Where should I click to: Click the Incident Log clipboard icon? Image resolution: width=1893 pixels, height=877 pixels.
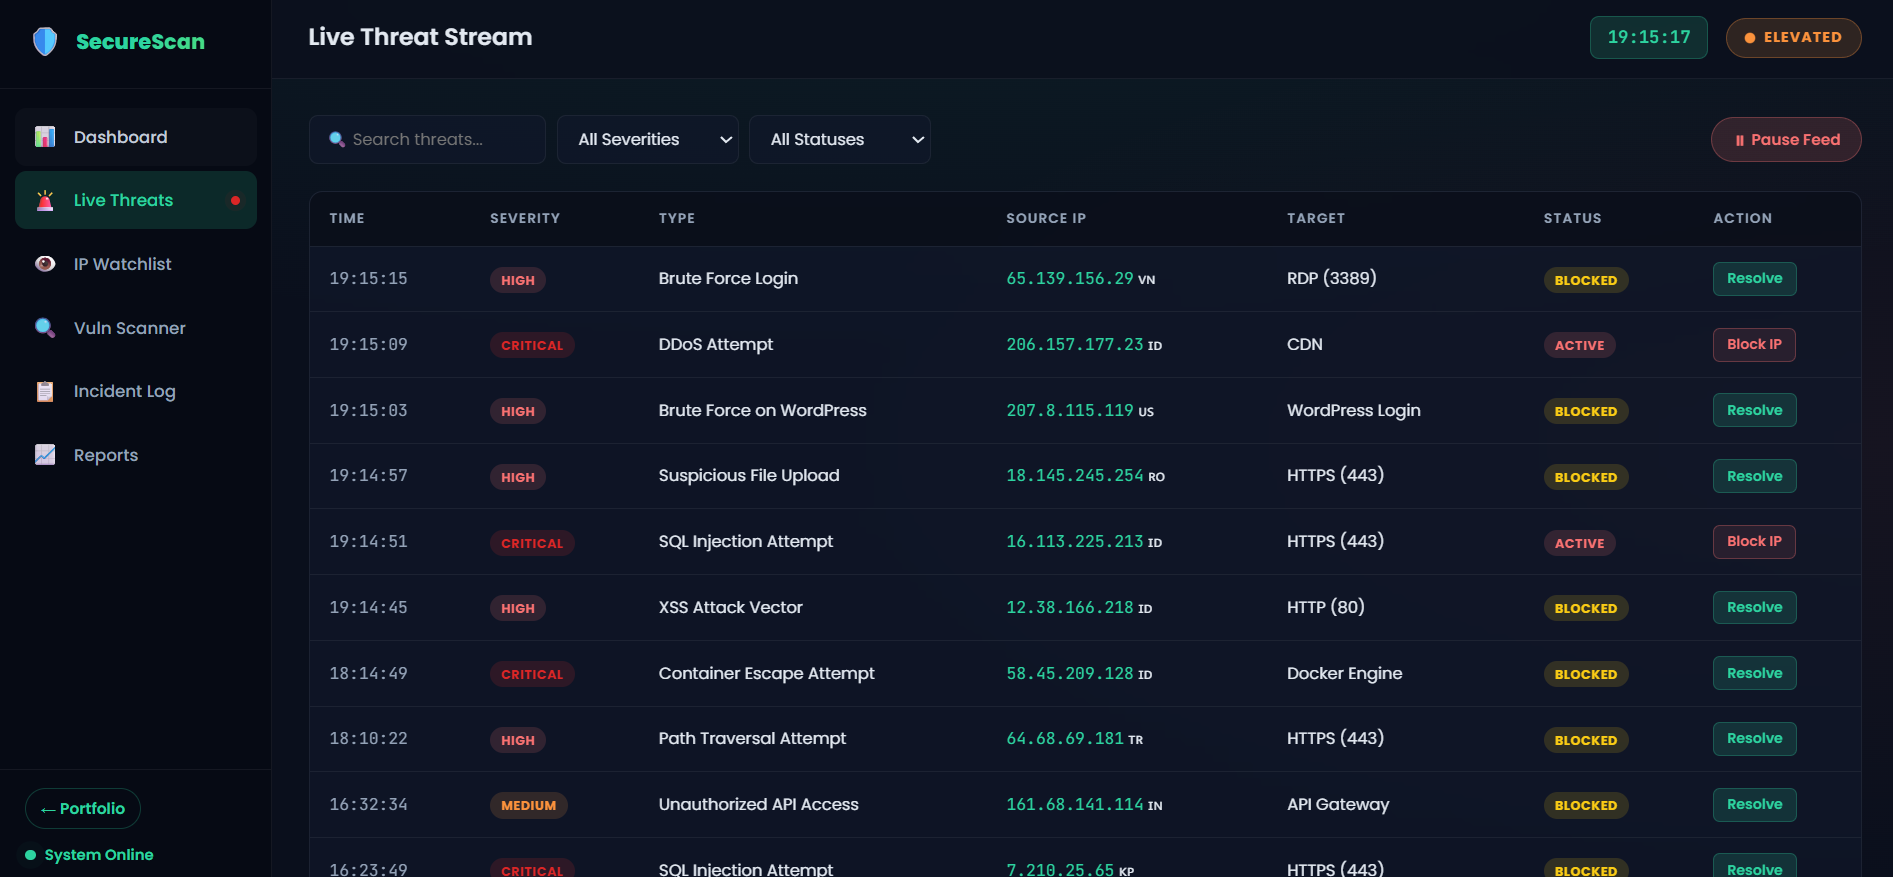[x=45, y=391]
